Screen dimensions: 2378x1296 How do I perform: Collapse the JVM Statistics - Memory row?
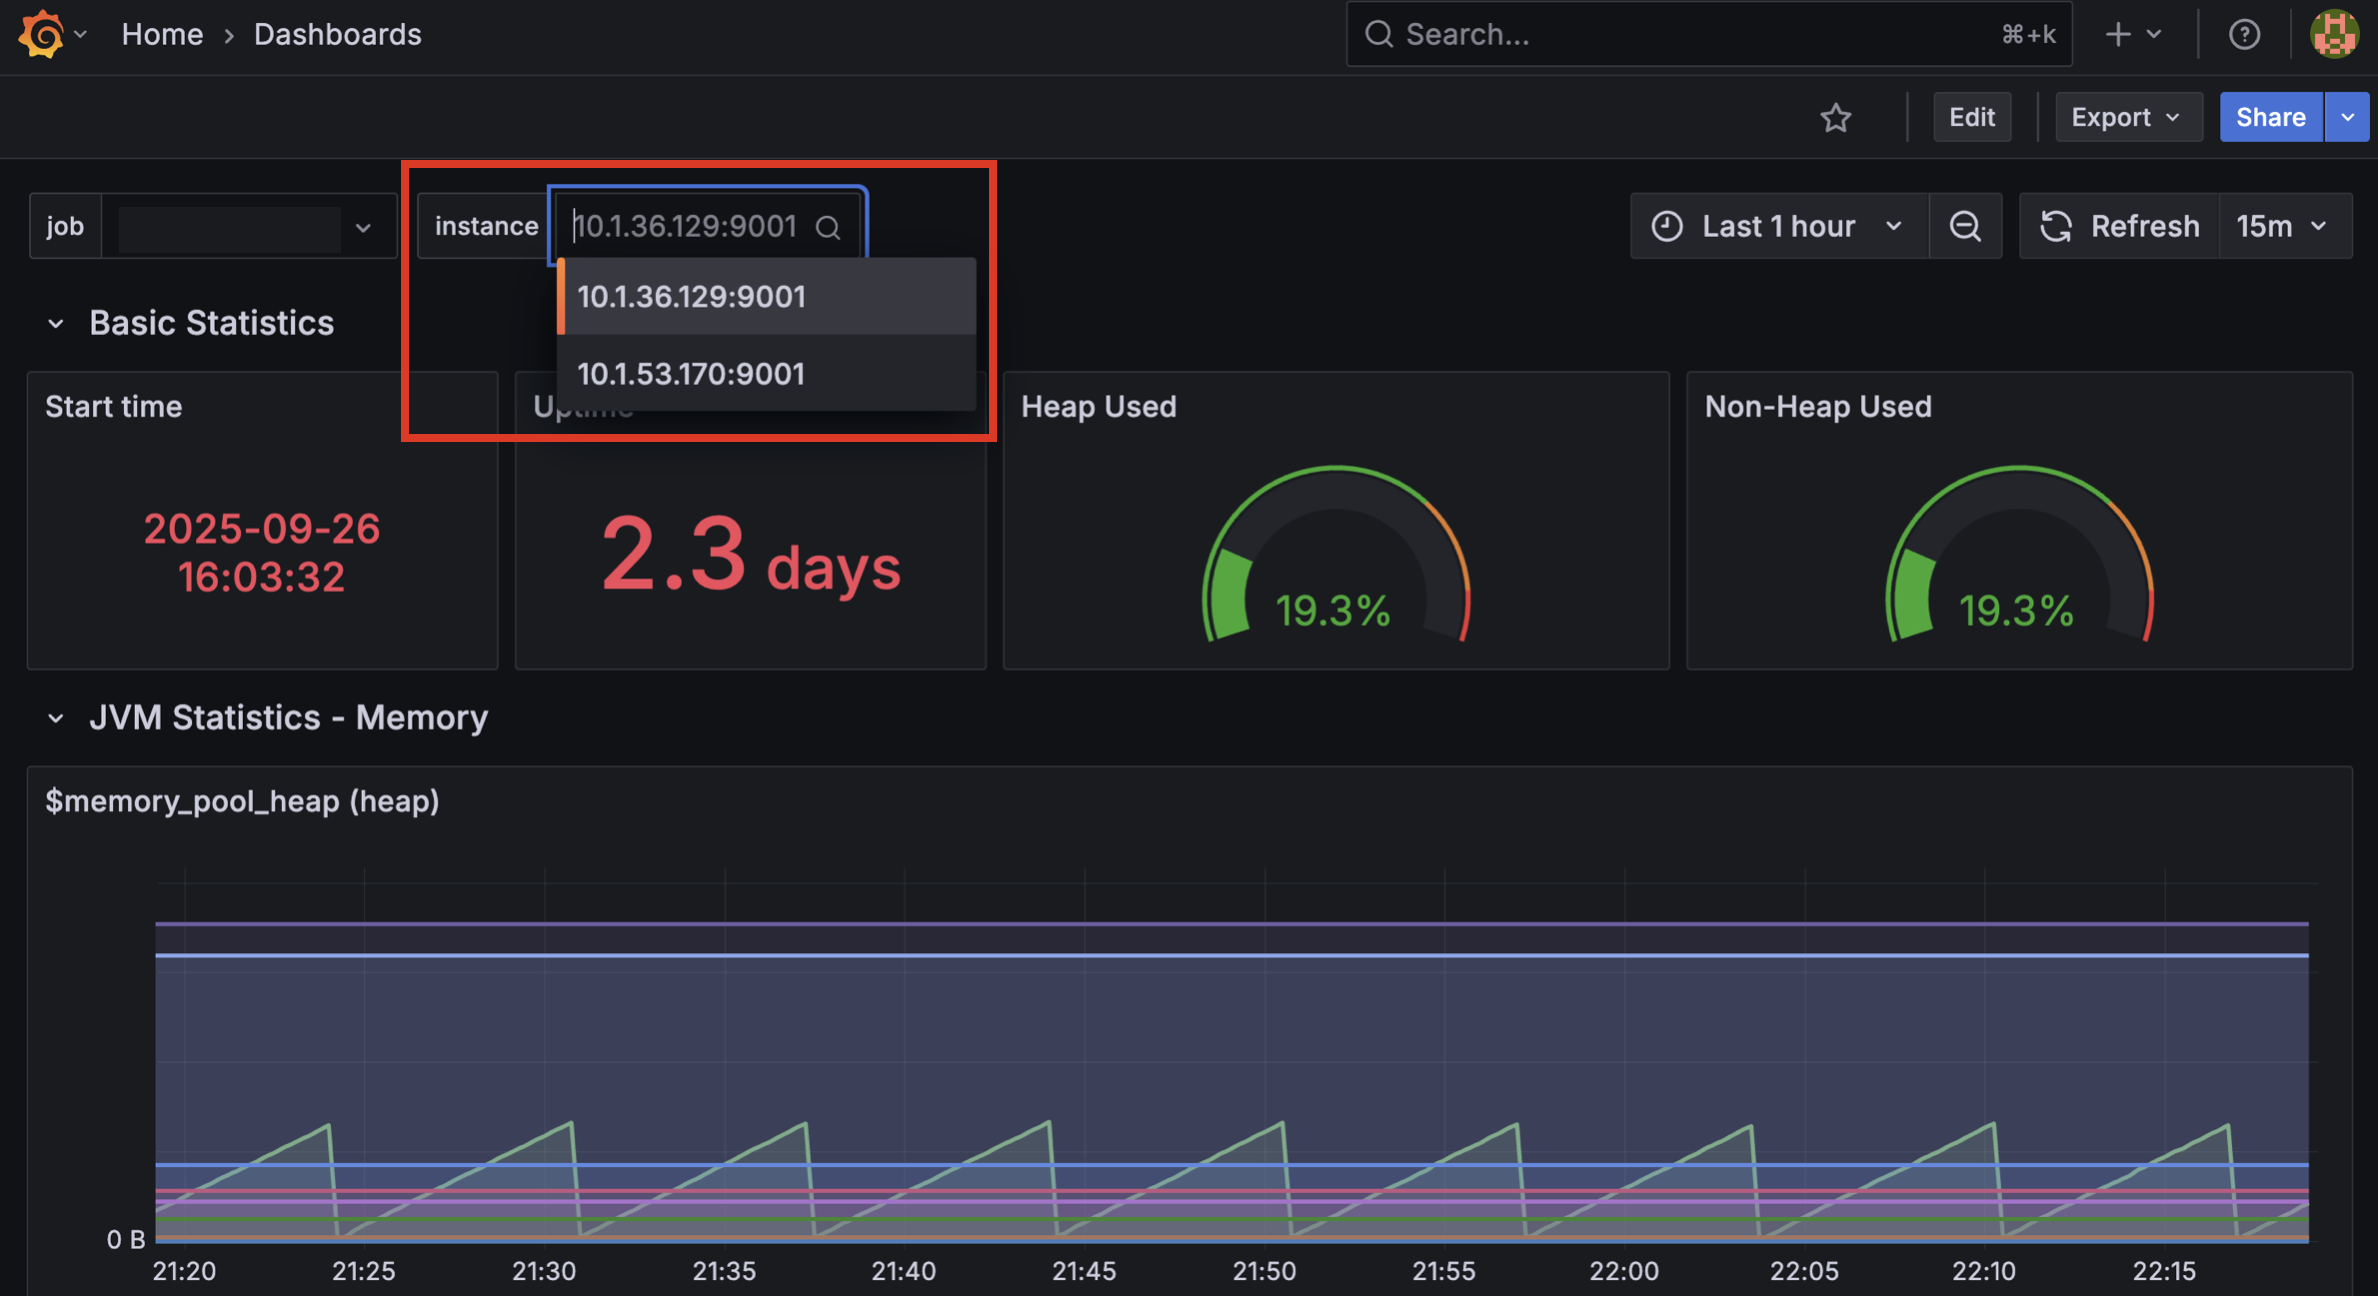coord(56,718)
